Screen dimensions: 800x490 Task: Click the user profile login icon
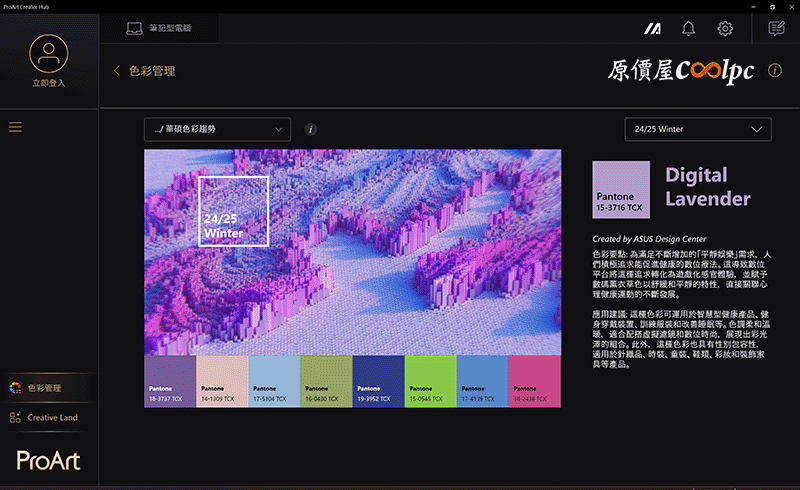pos(48,54)
